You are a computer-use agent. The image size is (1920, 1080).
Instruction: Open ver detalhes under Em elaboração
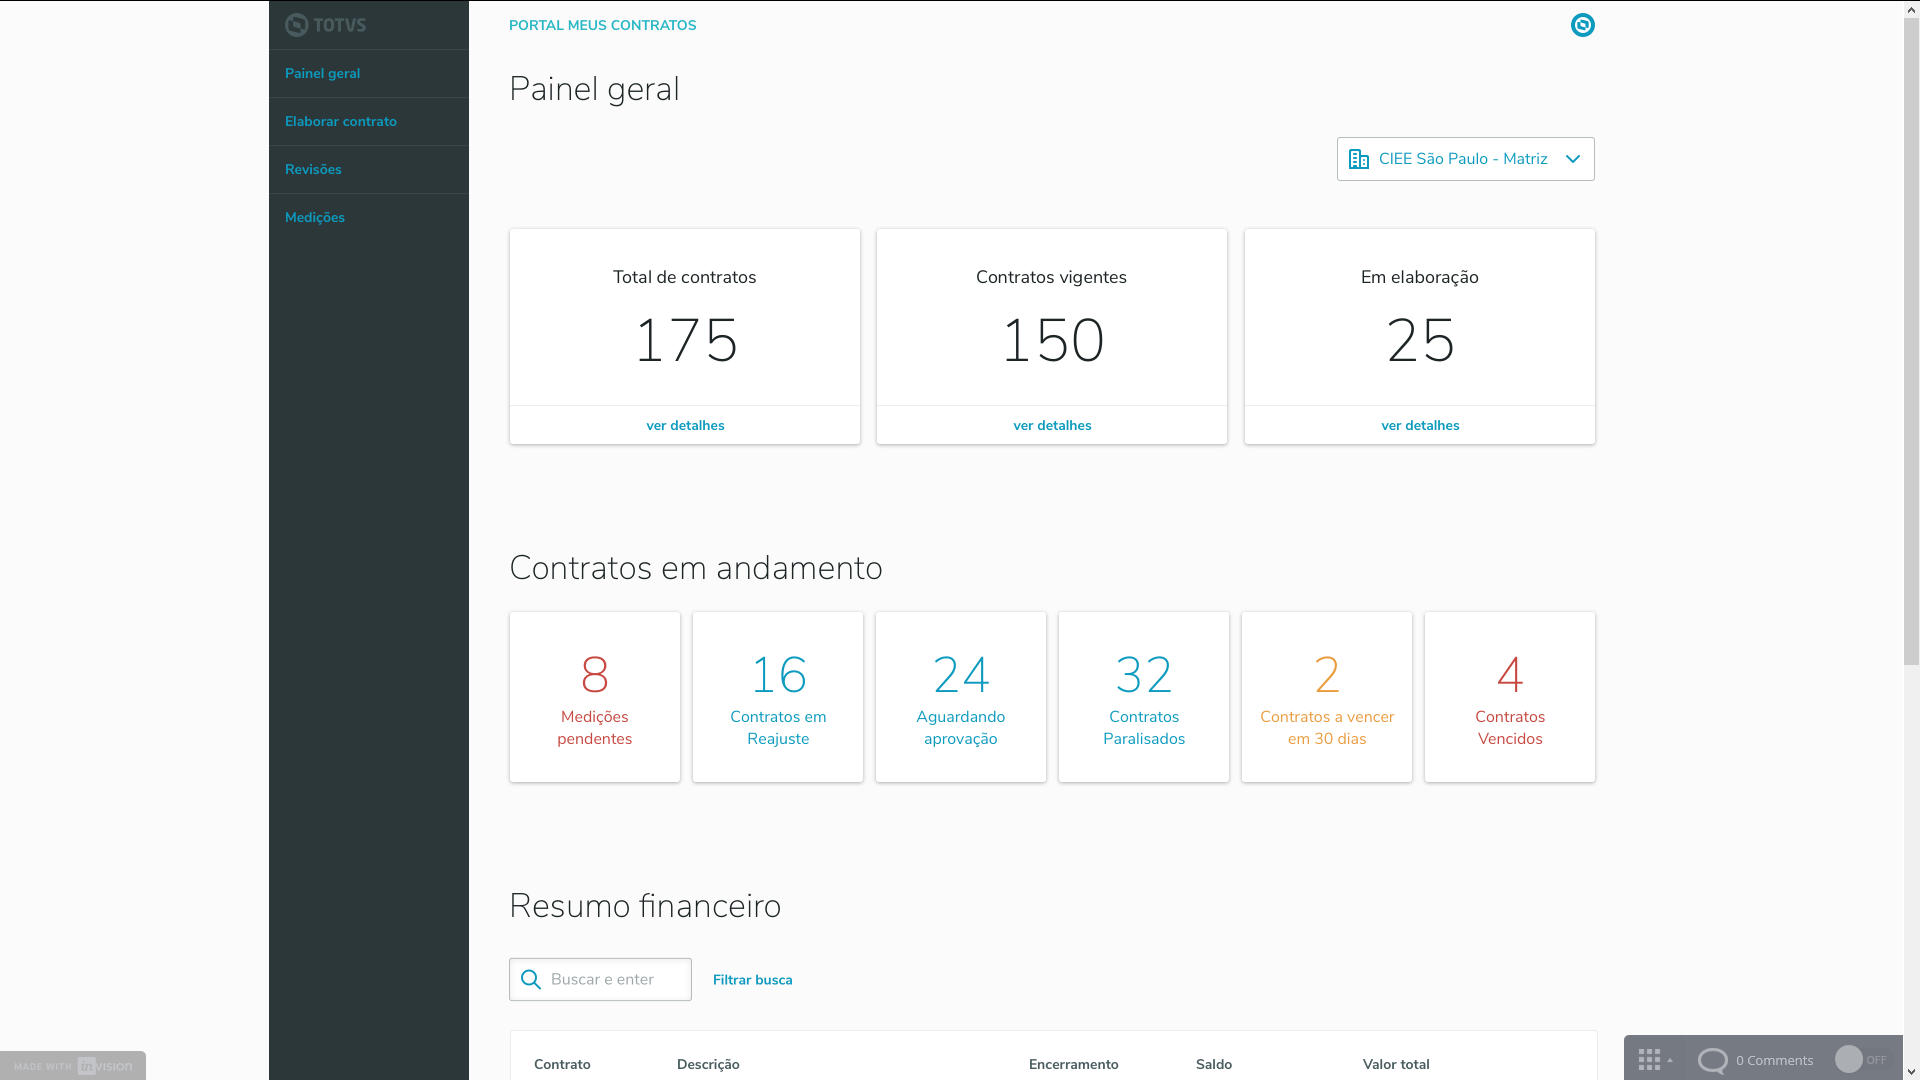(x=1420, y=425)
